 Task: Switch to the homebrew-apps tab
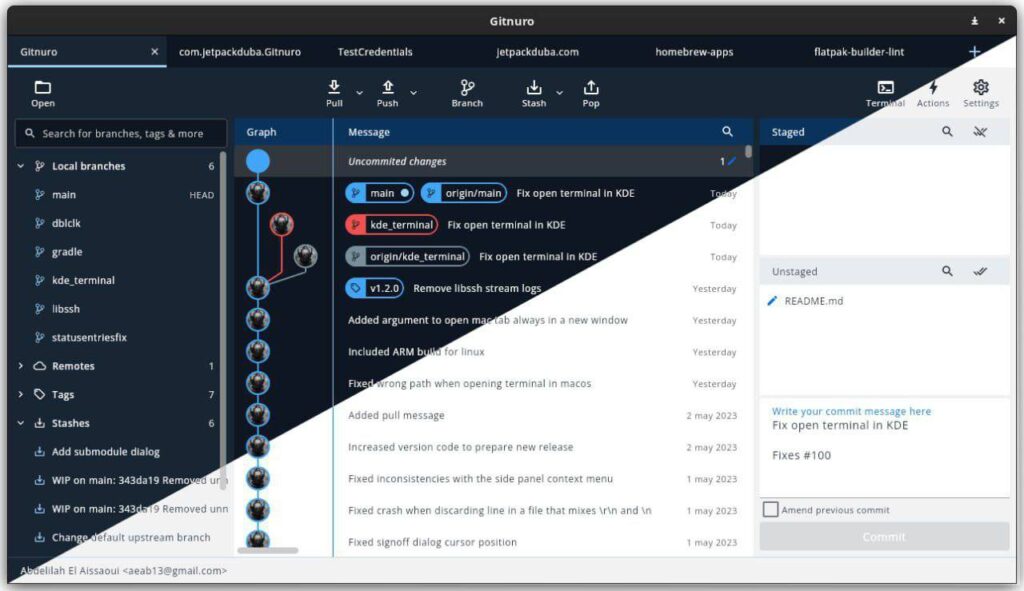click(x=692, y=51)
